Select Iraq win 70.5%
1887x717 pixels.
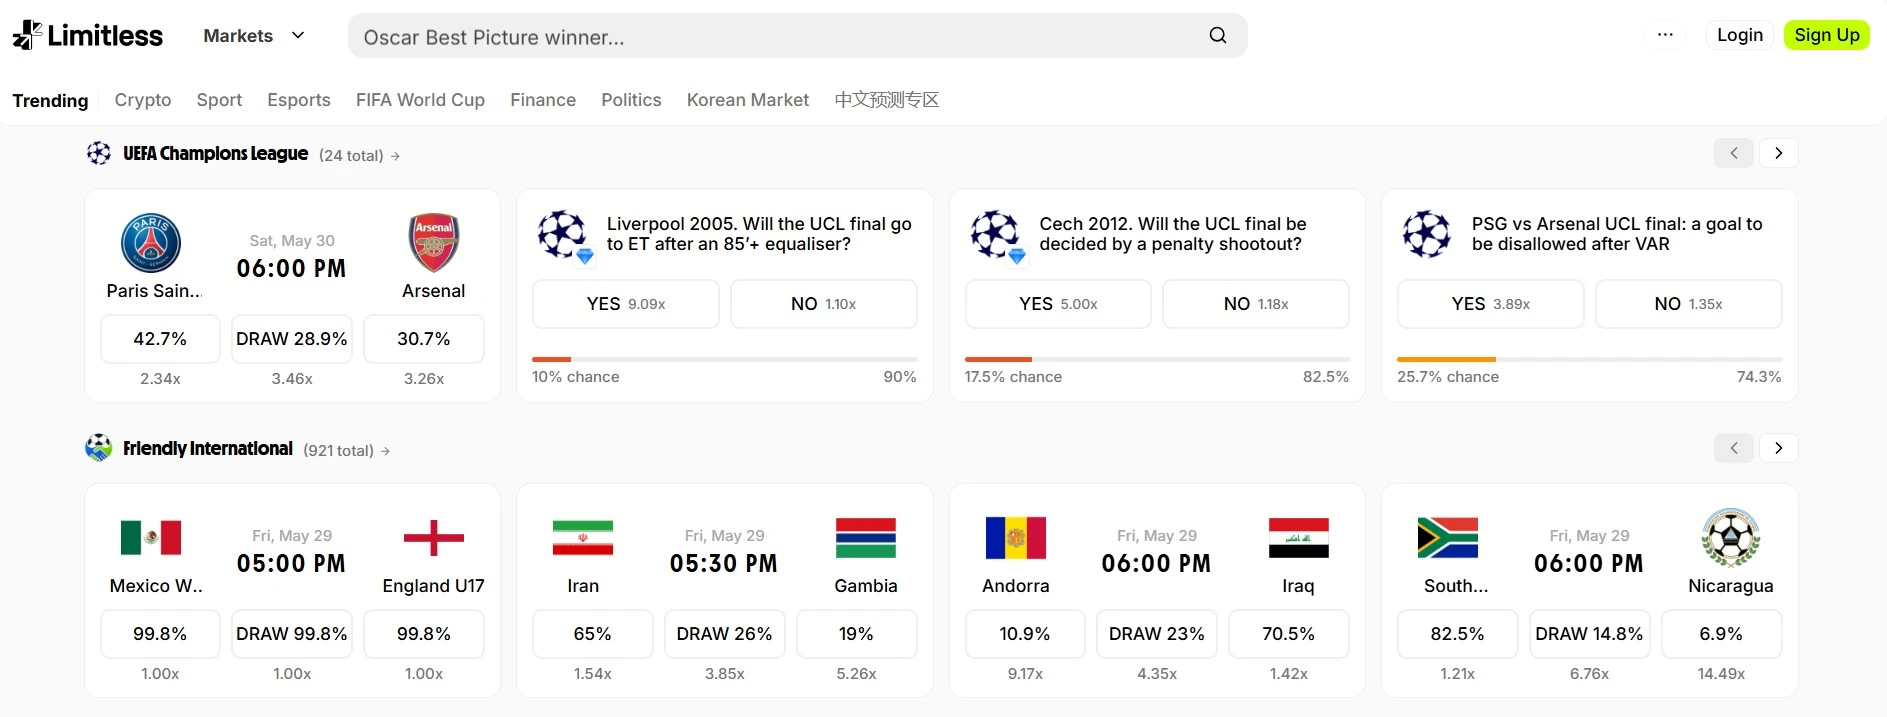tap(1289, 634)
